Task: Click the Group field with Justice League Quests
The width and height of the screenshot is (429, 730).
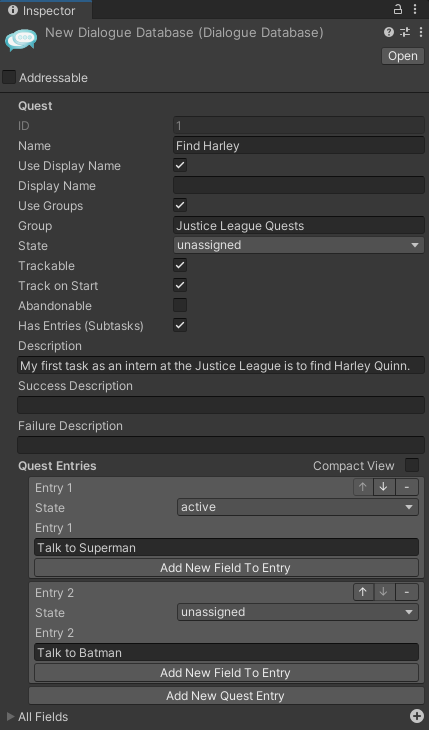Action: point(299,225)
